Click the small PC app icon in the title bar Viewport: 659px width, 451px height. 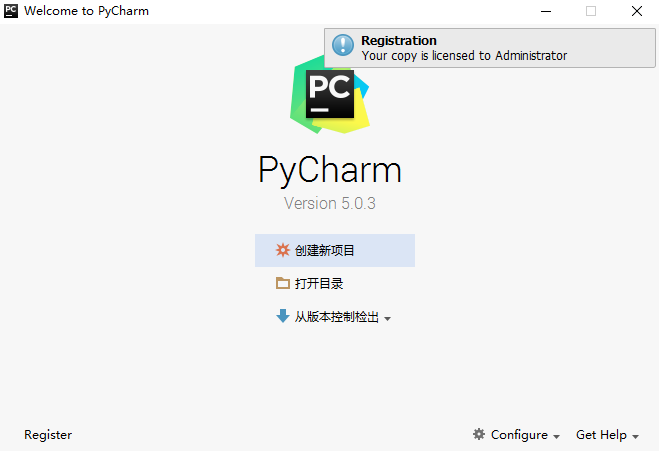click(11, 11)
